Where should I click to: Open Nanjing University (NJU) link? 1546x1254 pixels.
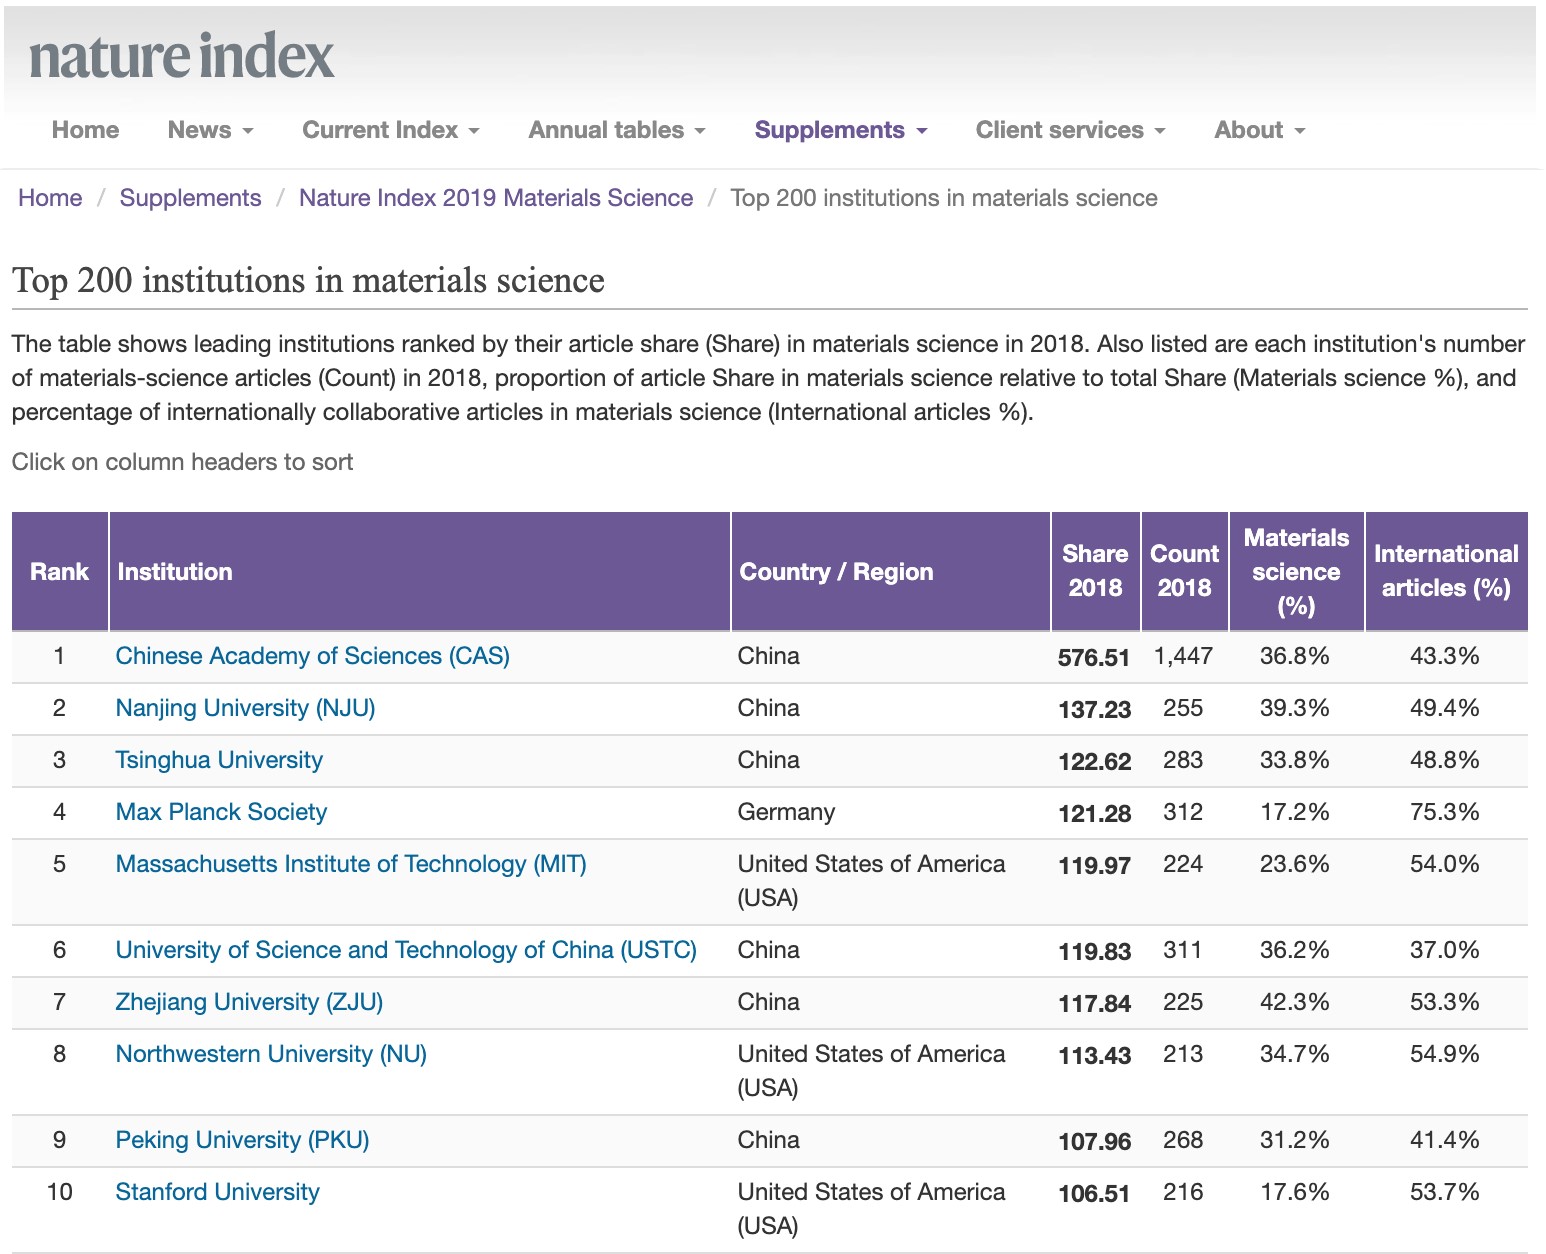[x=245, y=708]
